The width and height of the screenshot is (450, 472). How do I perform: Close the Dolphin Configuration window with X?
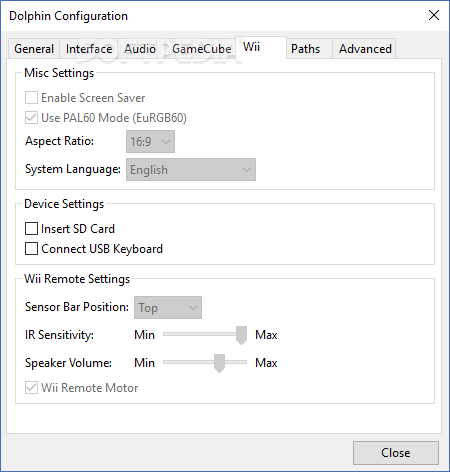pos(434,15)
